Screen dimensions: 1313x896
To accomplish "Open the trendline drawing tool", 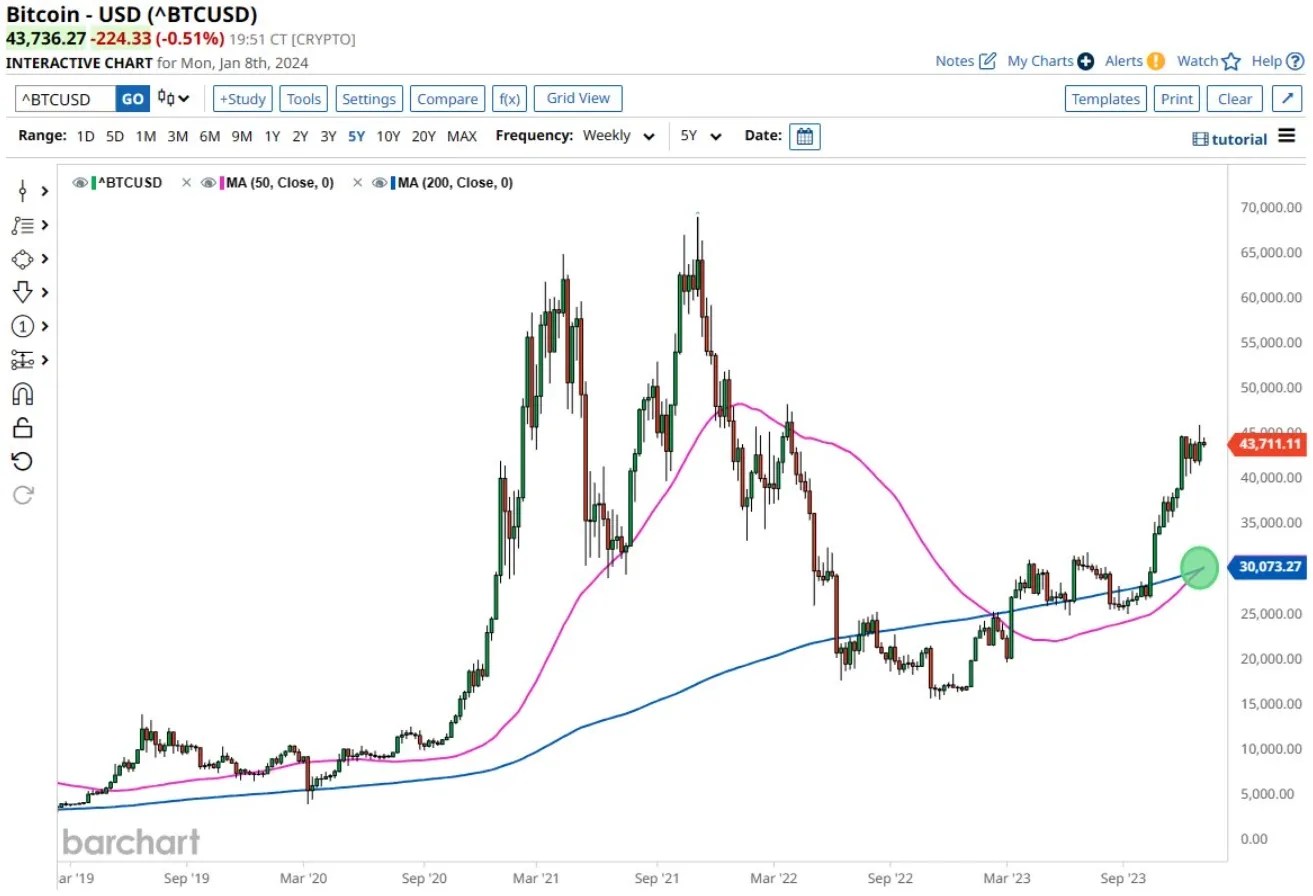I will click(22, 225).
